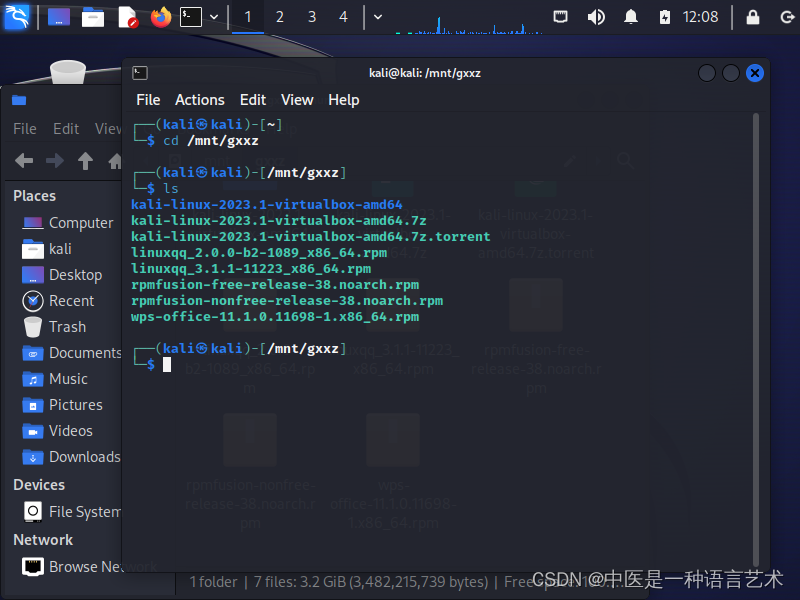This screenshot has width=800, height=600.
Task: Select Music in Places sidebar
Action: (x=55, y=379)
